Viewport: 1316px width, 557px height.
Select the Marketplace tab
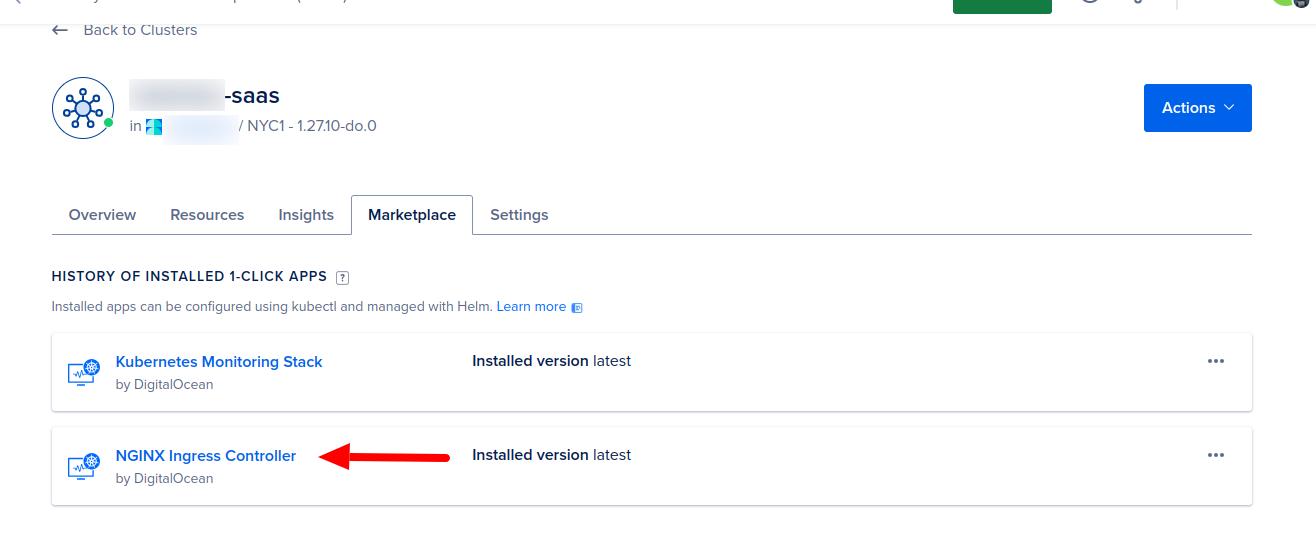(x=412, y=215)
